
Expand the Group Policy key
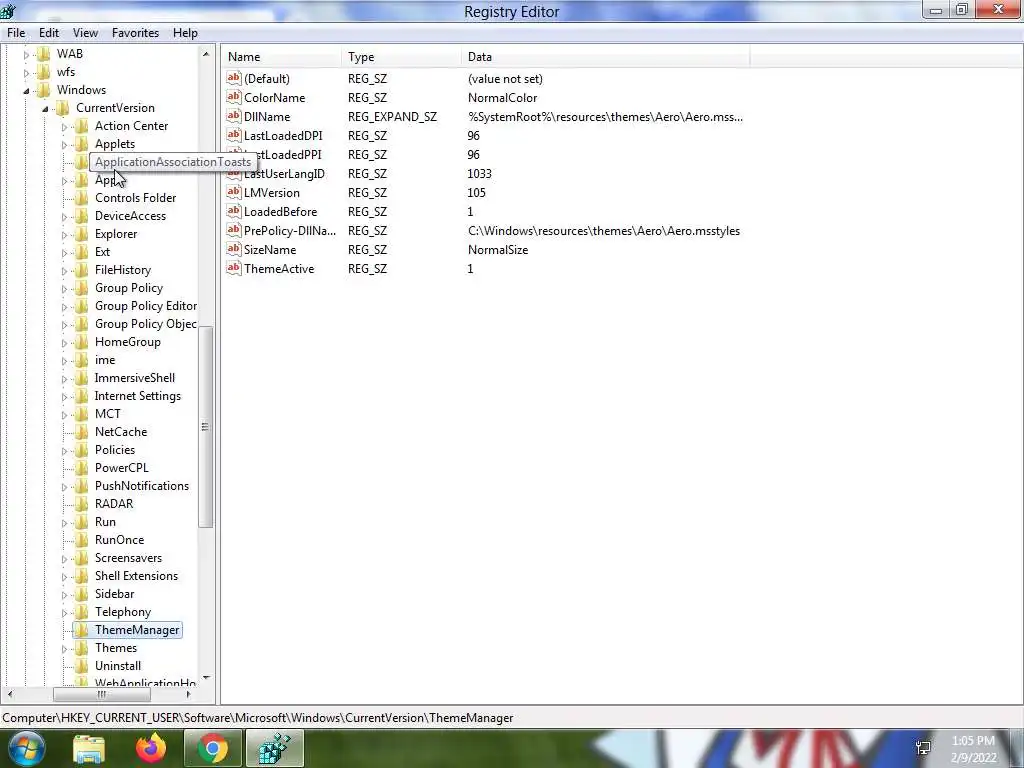(64, 289)
